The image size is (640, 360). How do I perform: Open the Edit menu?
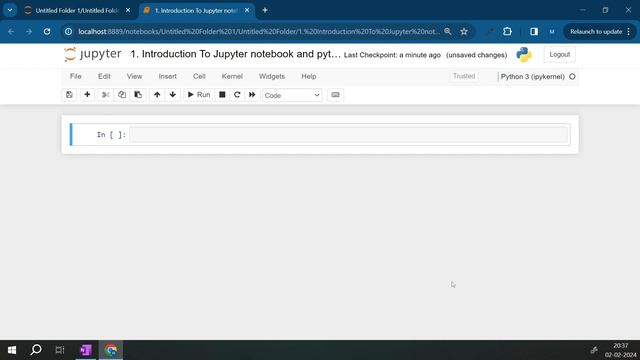(x=104, y=76)
